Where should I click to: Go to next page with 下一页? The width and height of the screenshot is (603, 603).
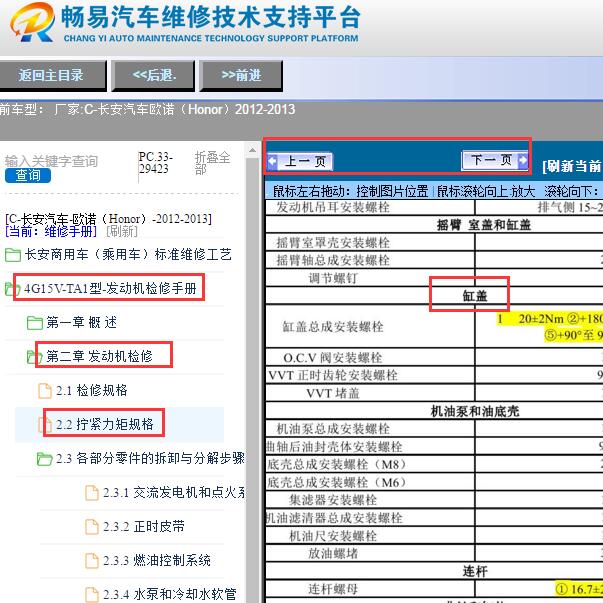(495, 160)
